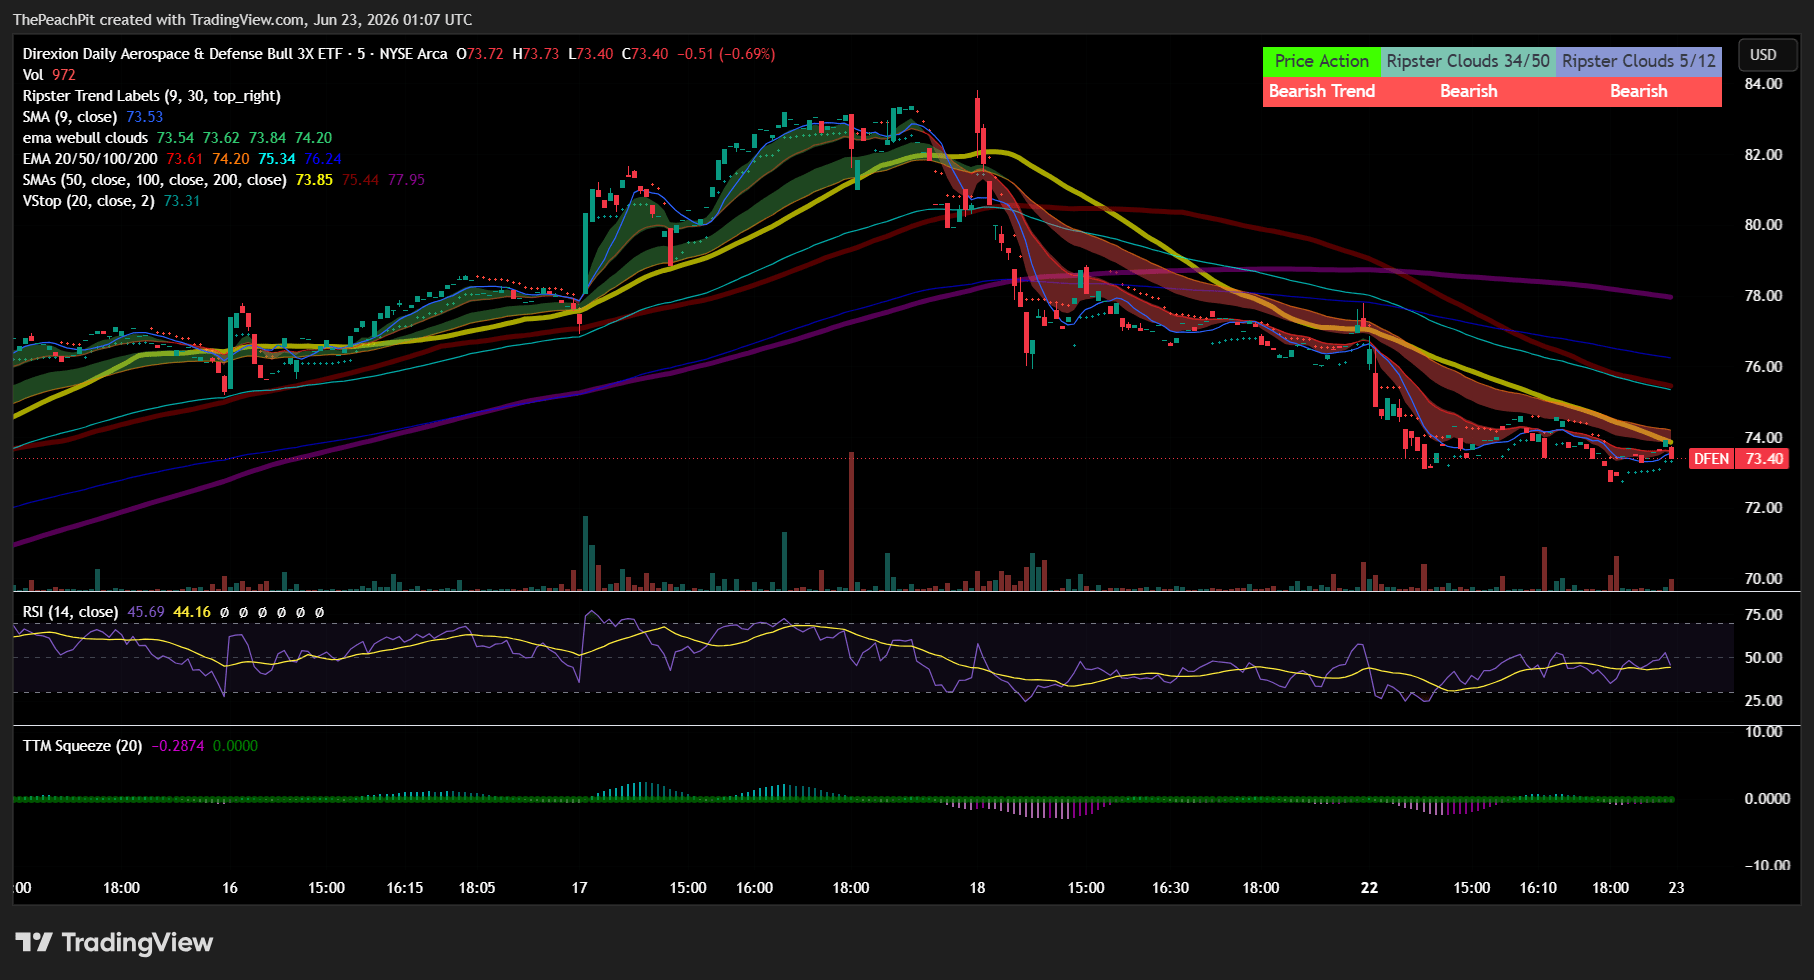Click the Price Action green header cell
Viewport: 1814px width, 980px height.
[x=1321, y=61]
